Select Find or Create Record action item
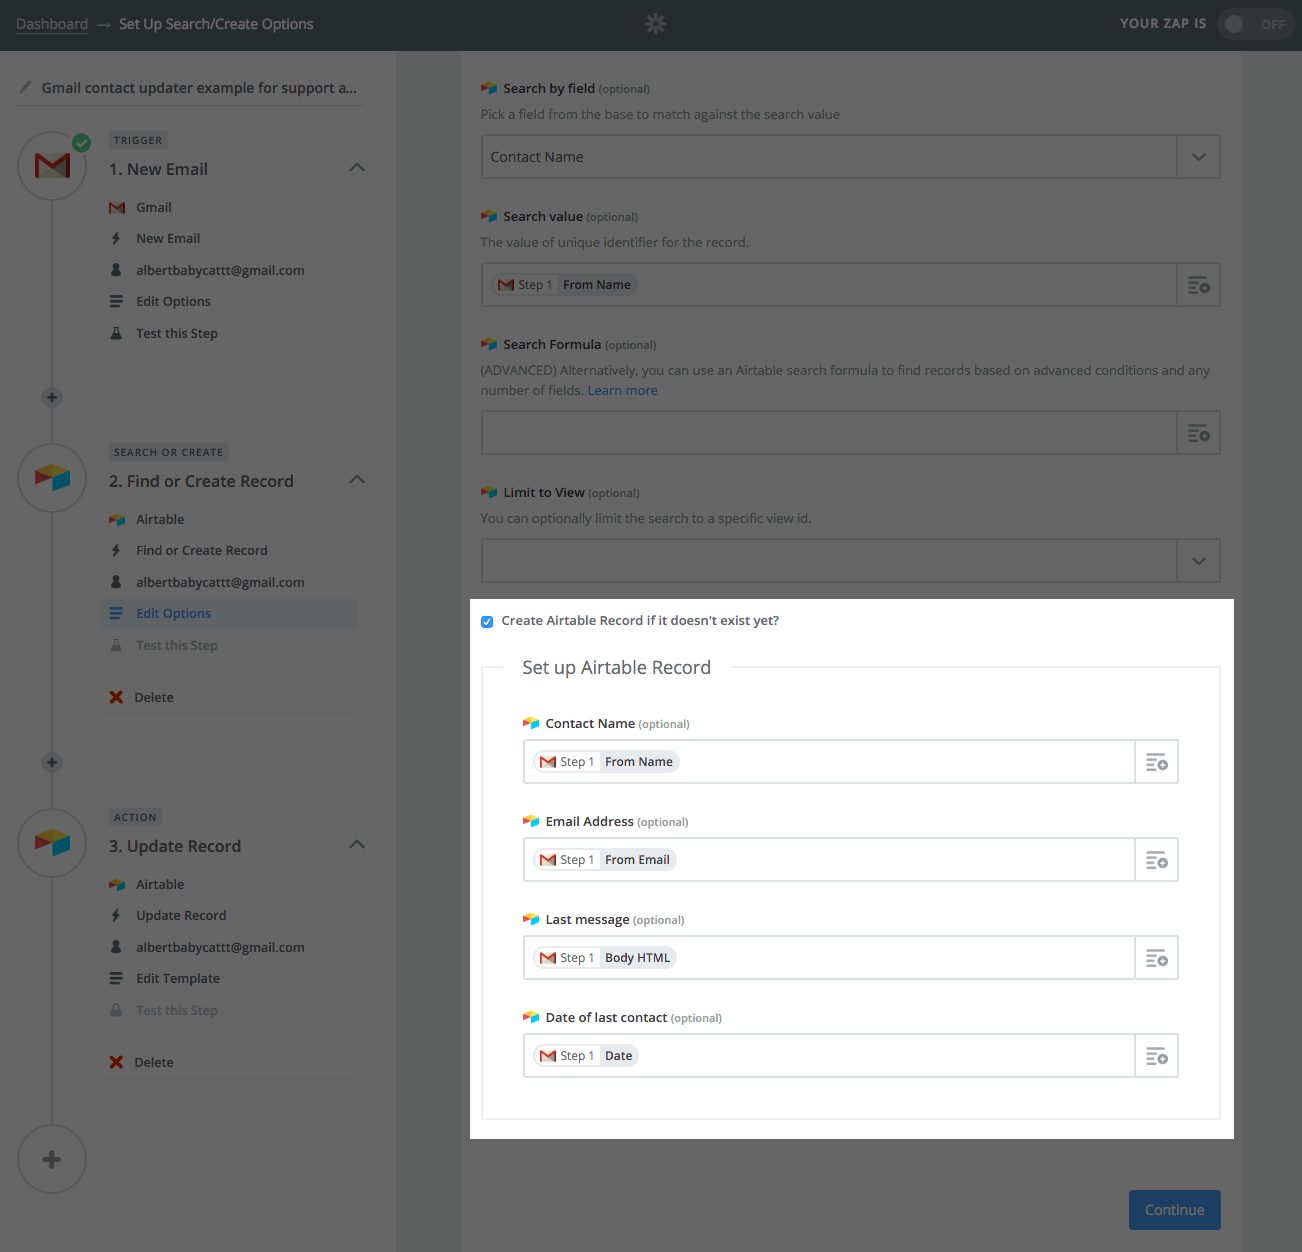 [202, 550]
